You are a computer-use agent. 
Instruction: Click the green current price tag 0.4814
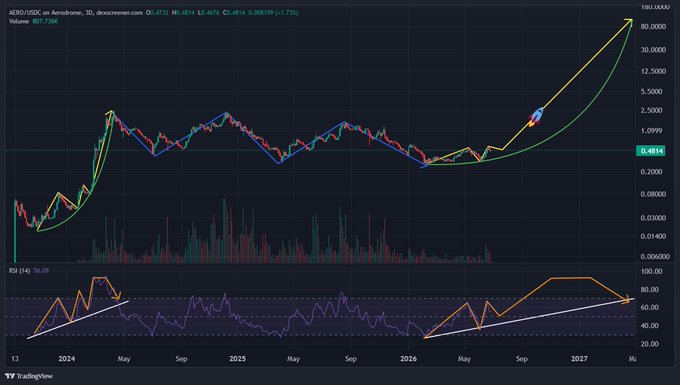click(x=651, y=151)
